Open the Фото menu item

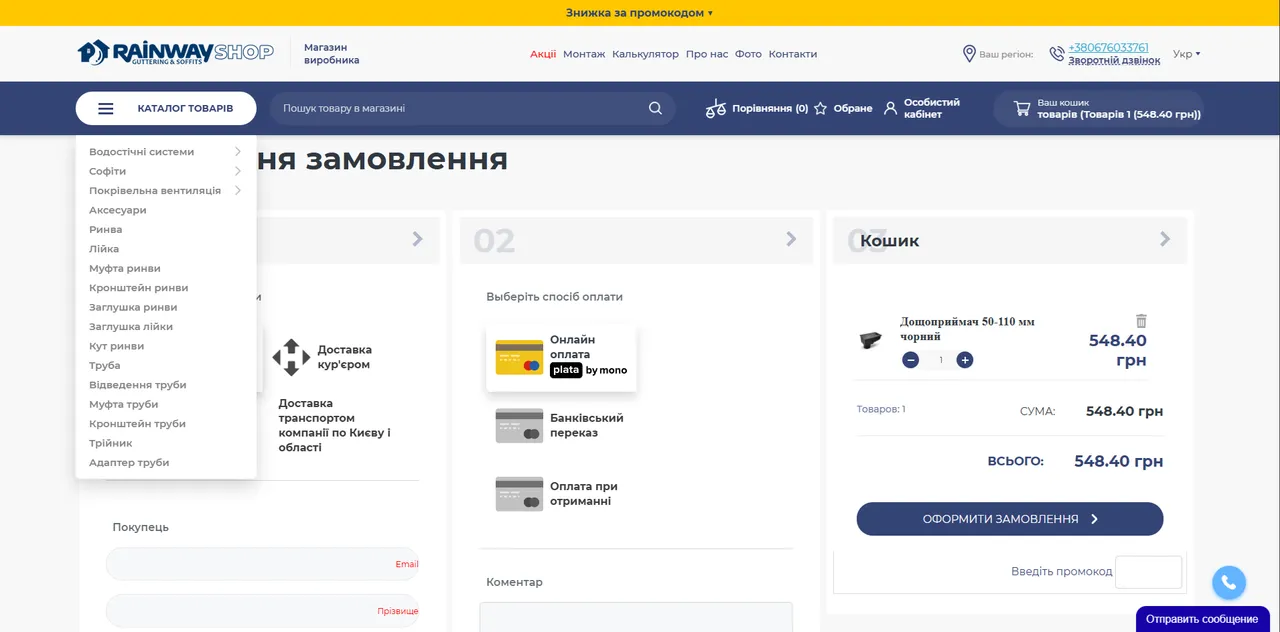(x=748, y=54)
